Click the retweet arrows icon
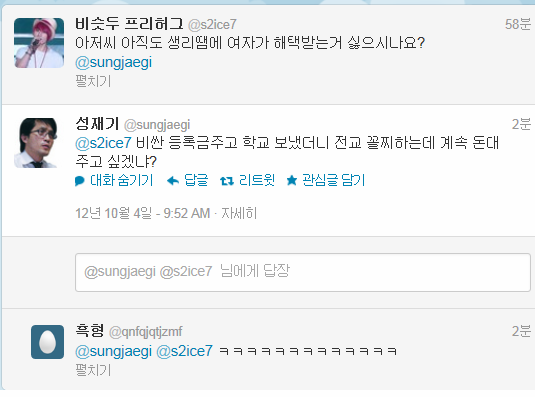This screenshot has height=397, width=535. [x=227, y=181]
